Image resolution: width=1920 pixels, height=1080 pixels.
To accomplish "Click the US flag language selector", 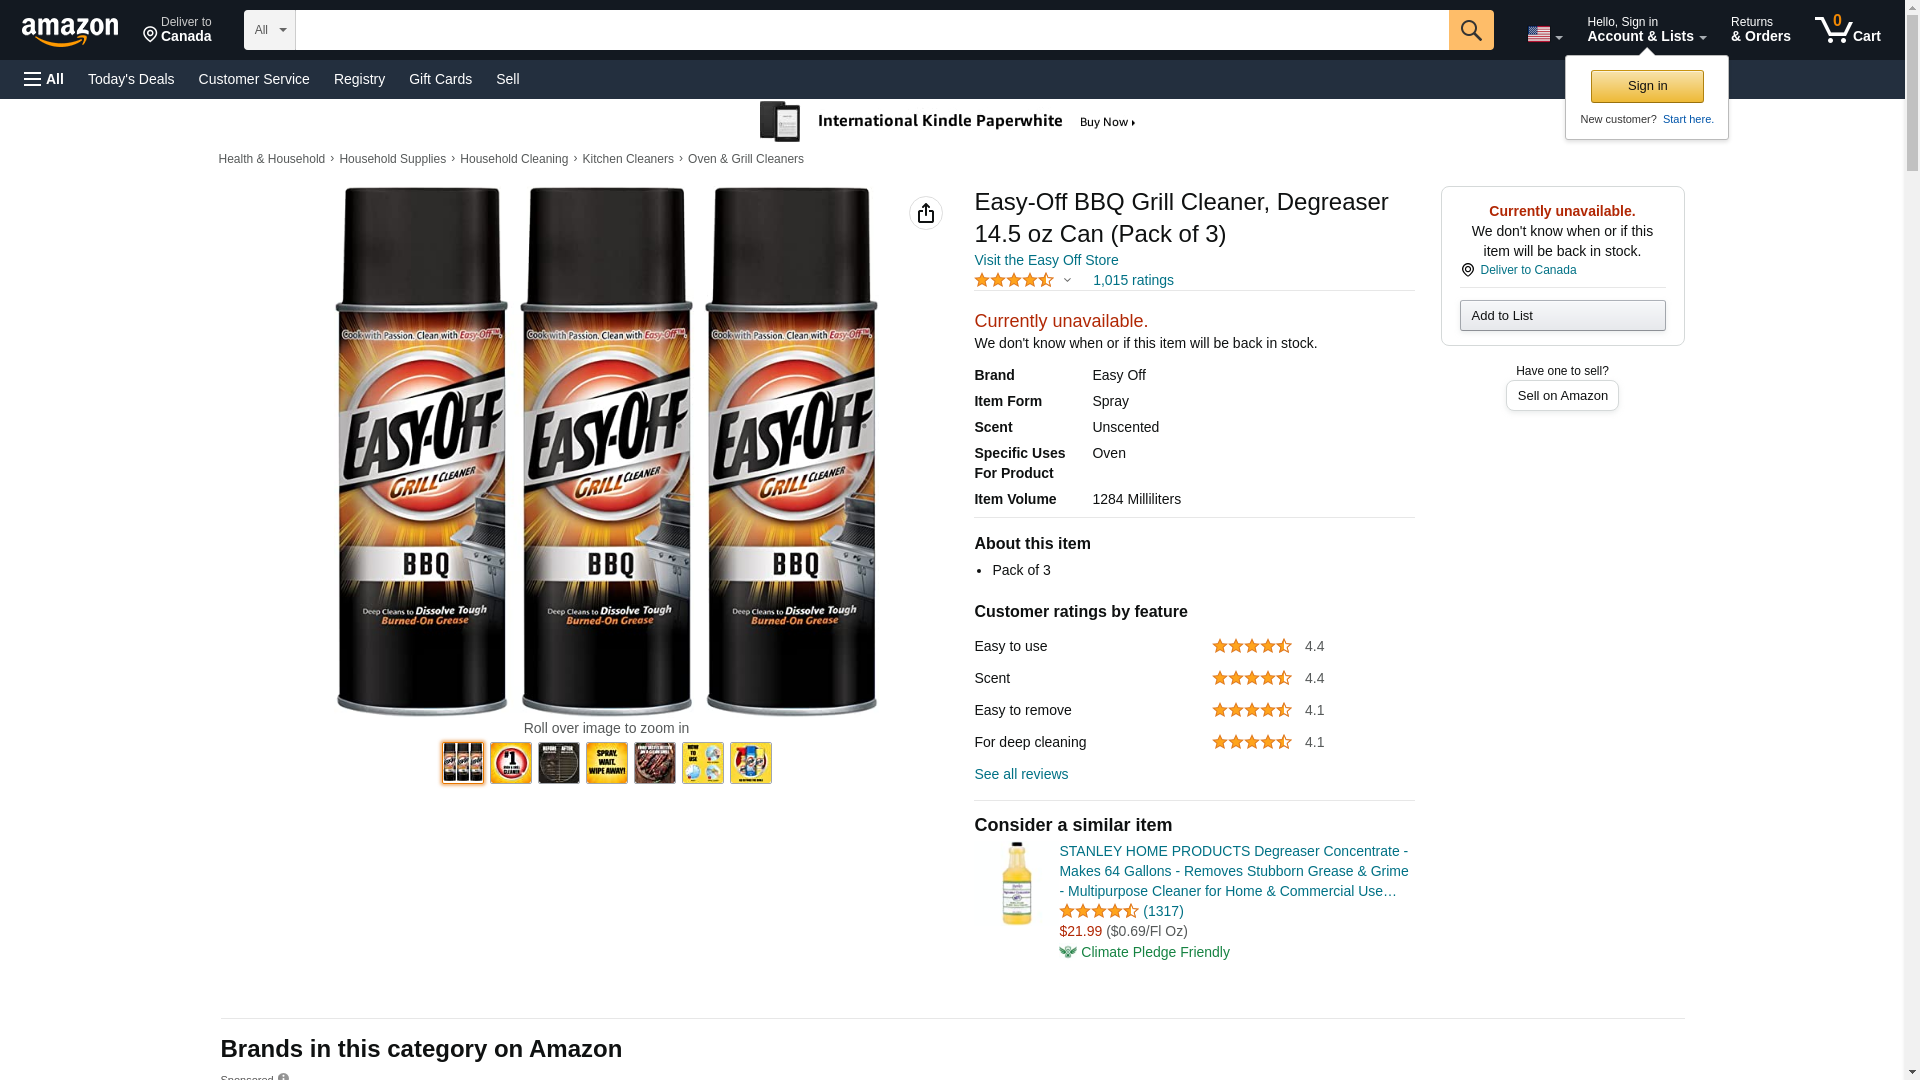I will (x=1543, y=34).
